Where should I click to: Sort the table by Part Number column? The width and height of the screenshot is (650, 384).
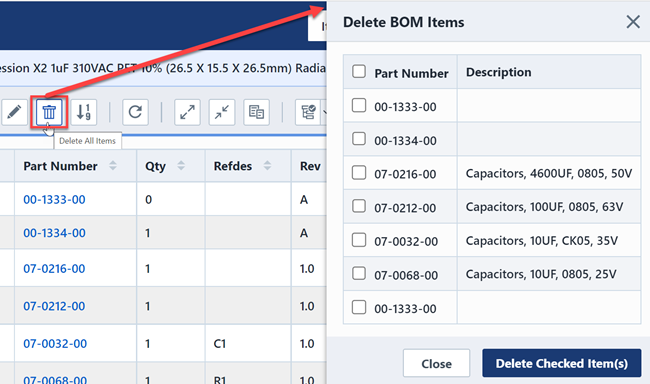pos(112,166)
